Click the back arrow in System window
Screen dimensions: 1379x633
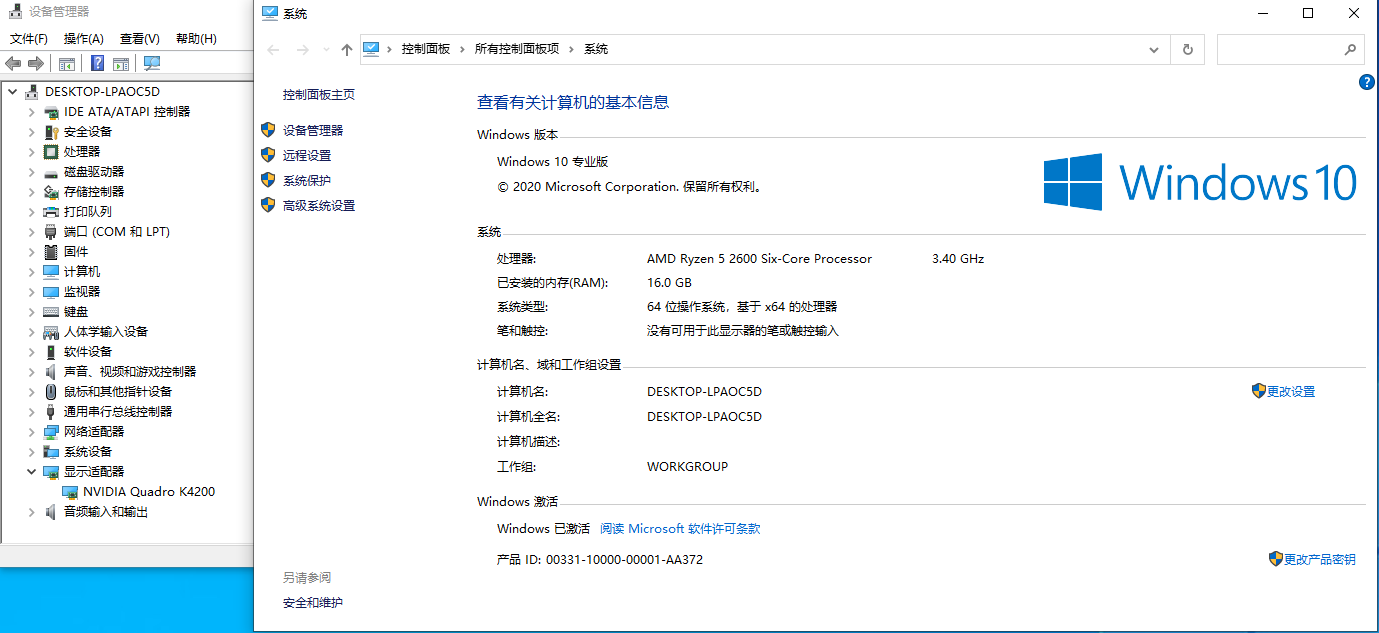(274, 49)
